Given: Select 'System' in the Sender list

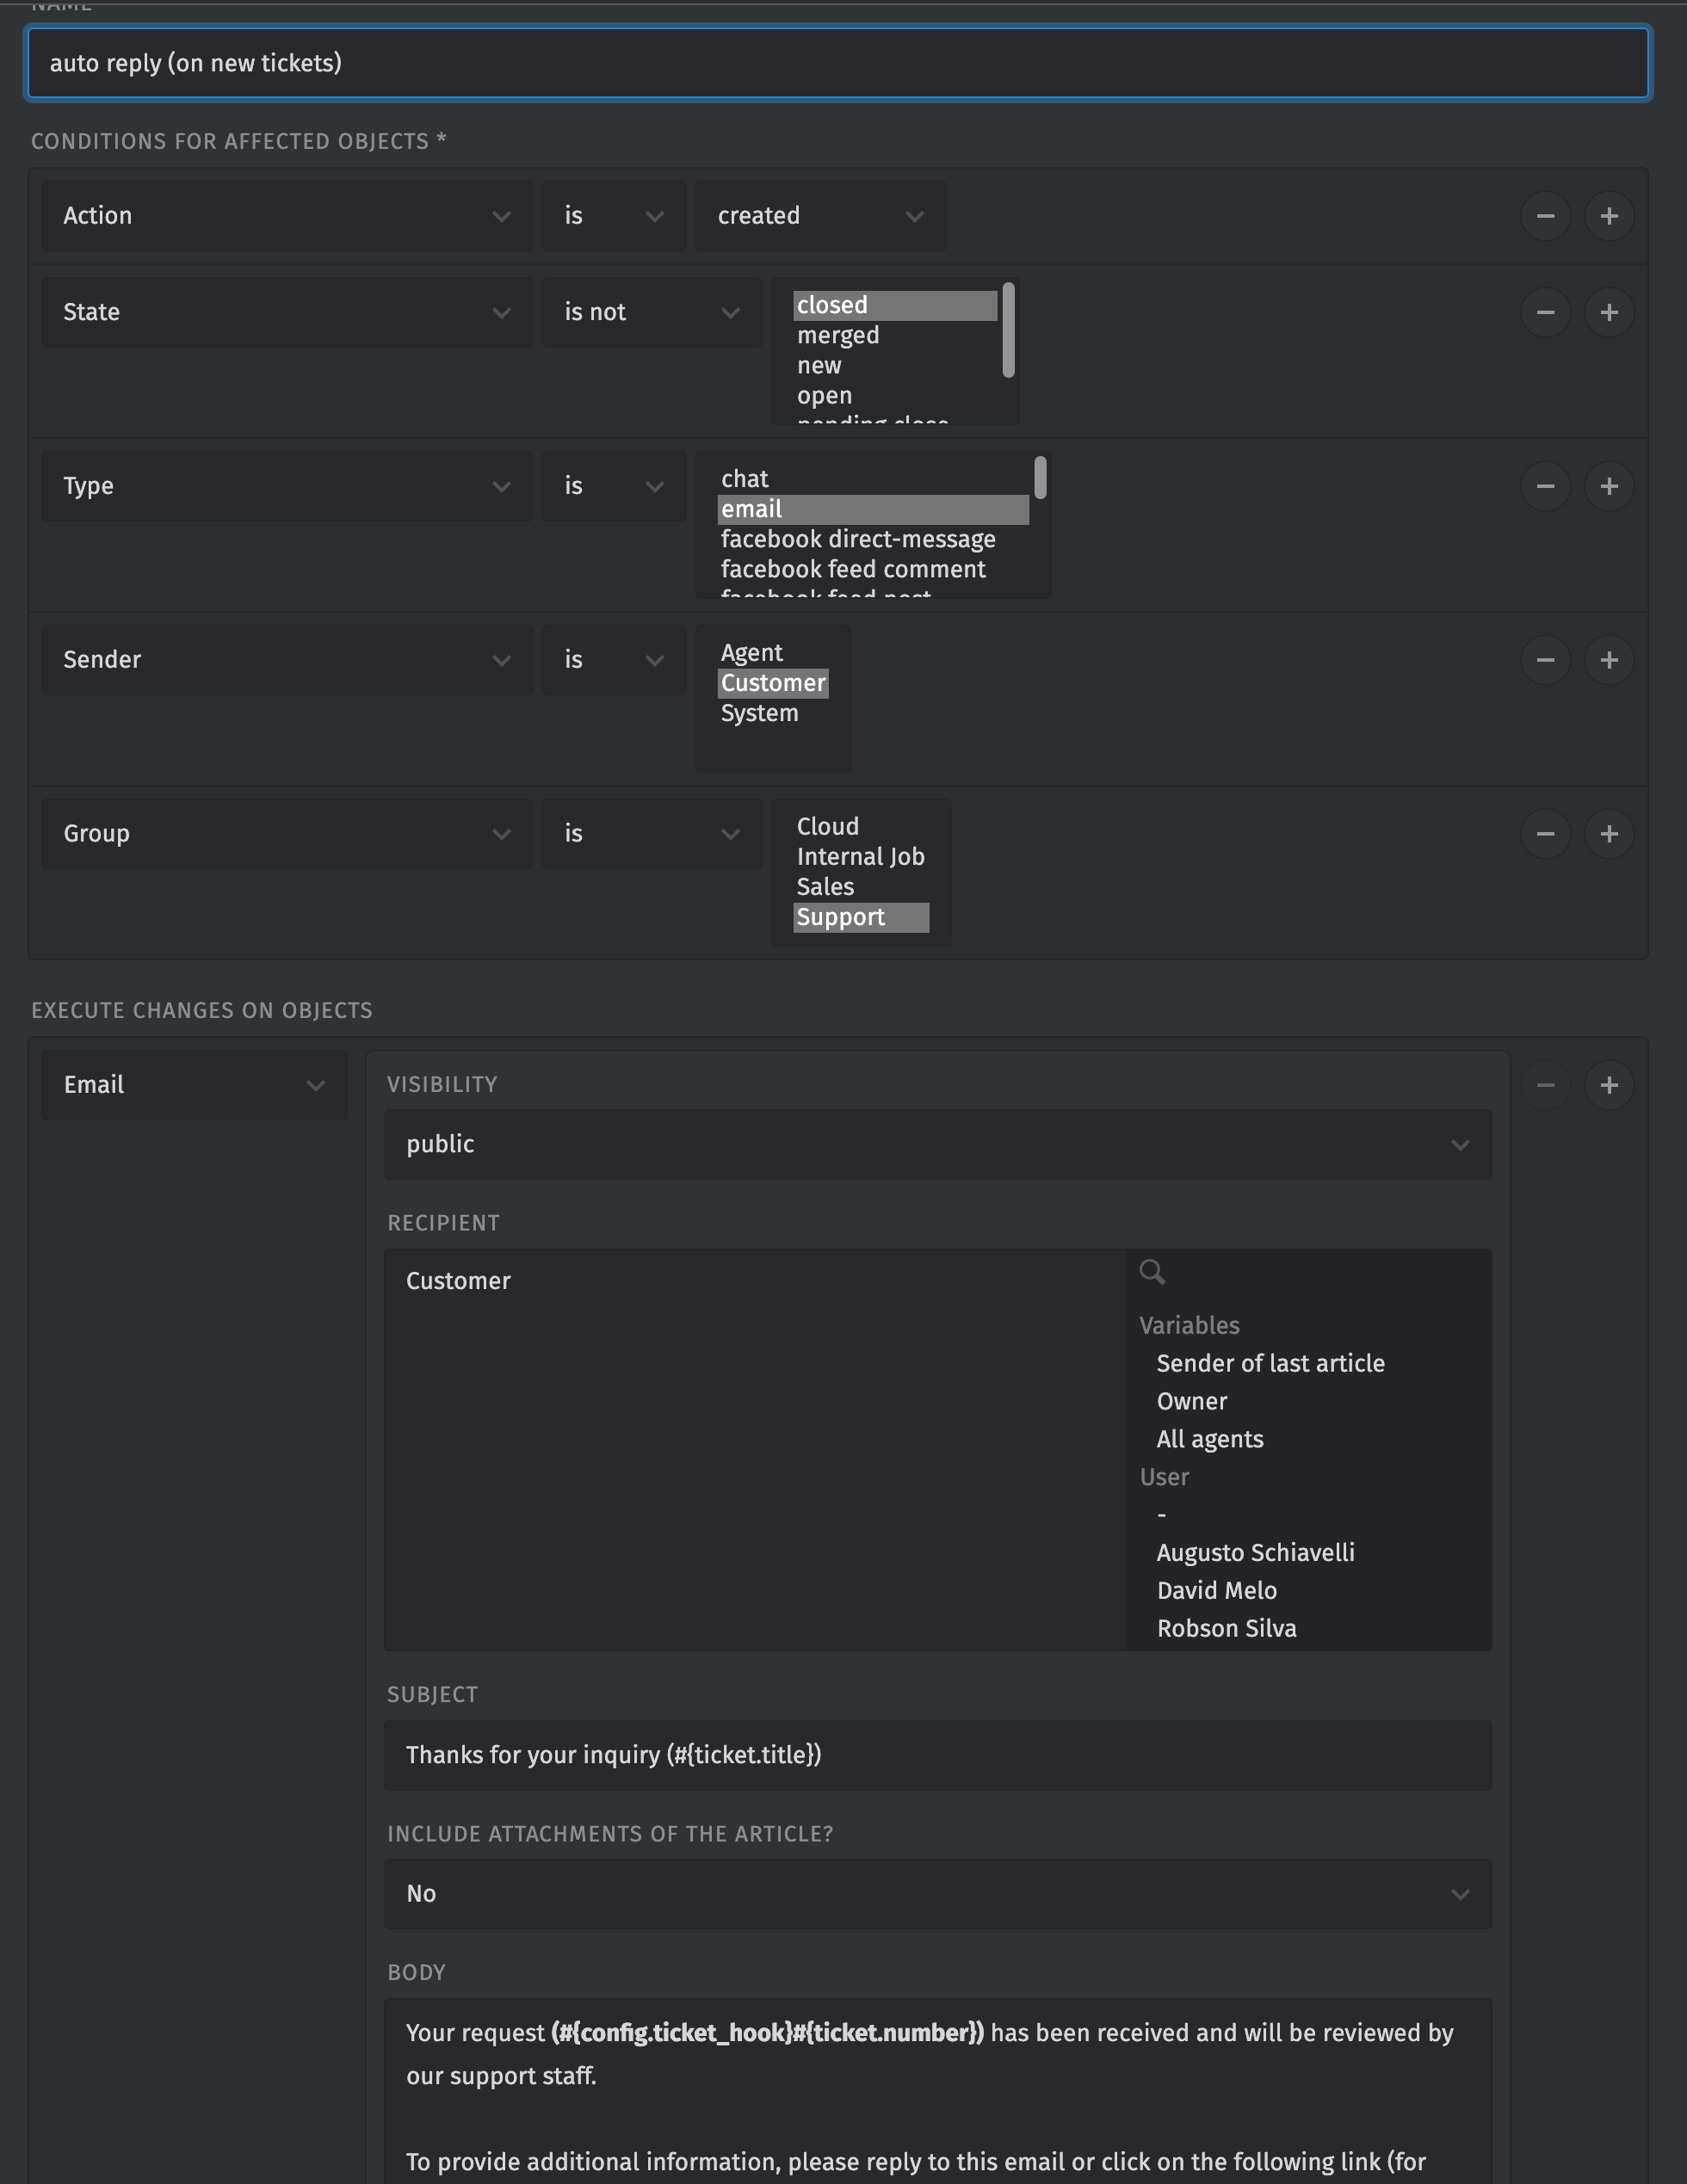Looking at the screenshot, I should coord(773,713).
